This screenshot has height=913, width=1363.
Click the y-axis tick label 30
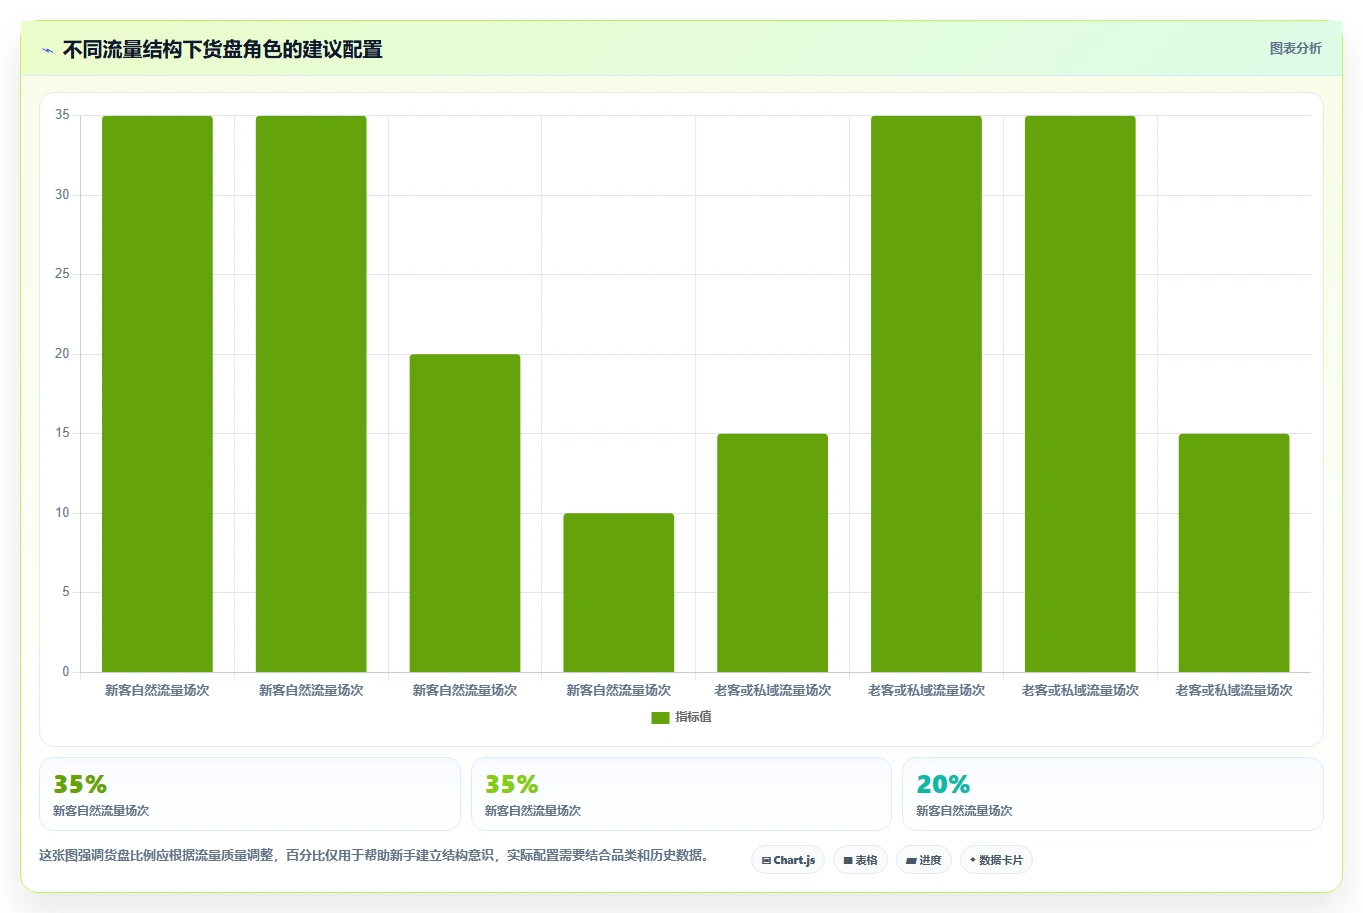pos(62,195)
